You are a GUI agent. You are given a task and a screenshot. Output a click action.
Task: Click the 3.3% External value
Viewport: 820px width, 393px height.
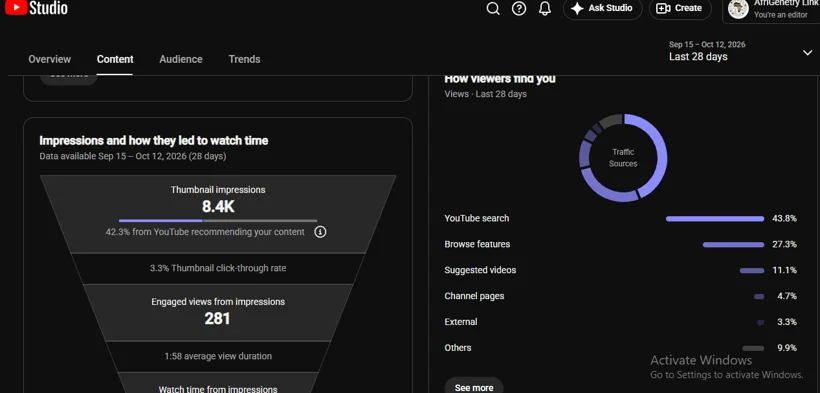[x=787, y=322]
